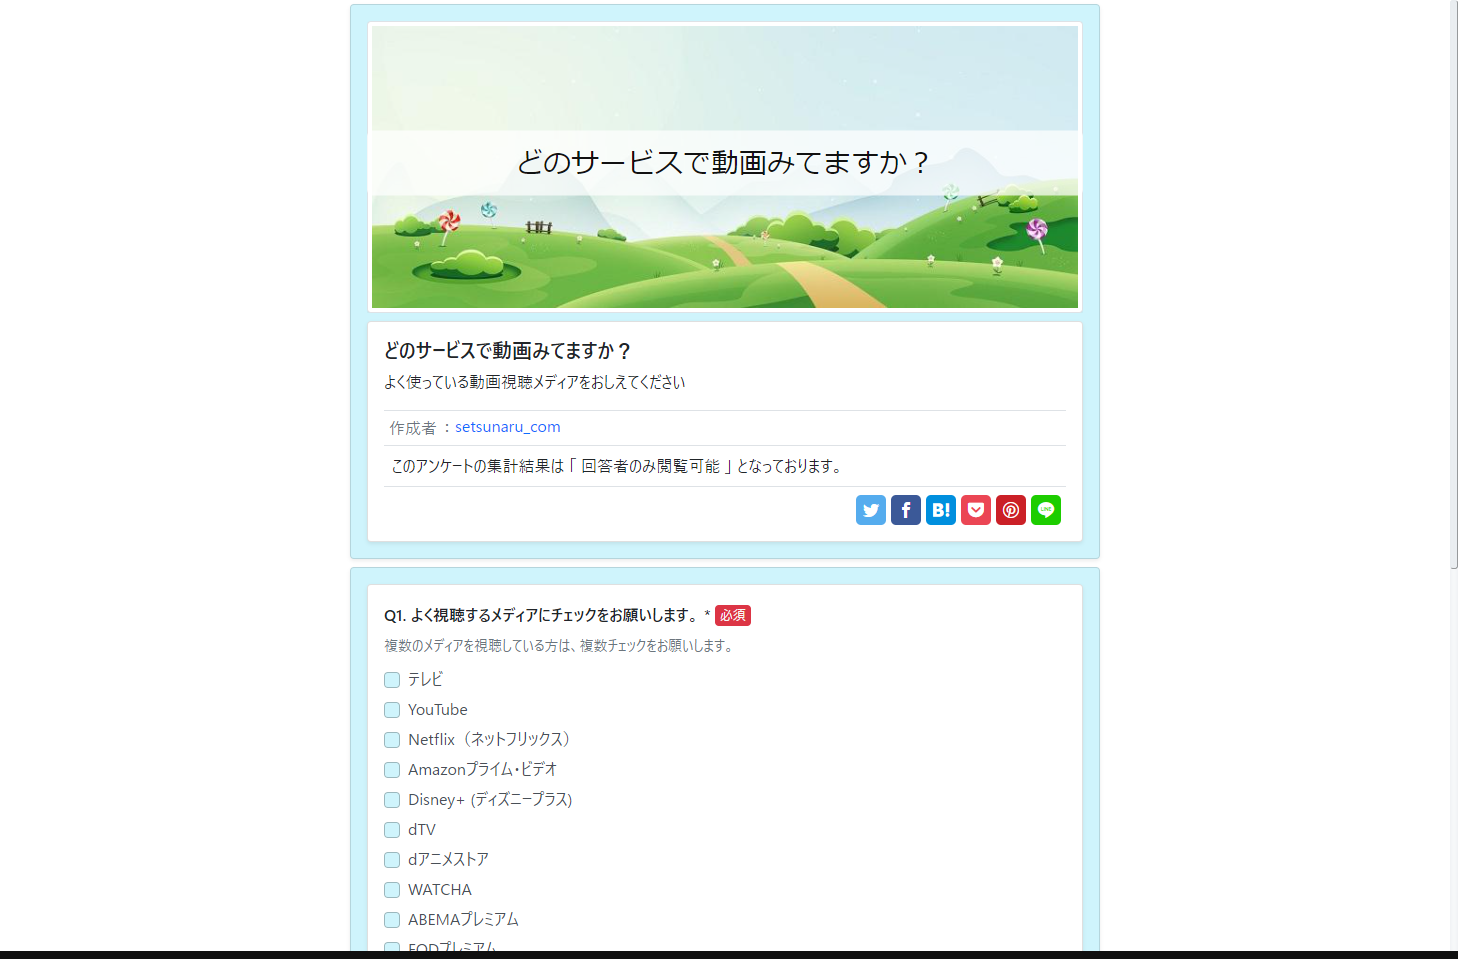Select dアニメストア as a watched service
1458x959 pixels.
pyautogui.click(x=391, y=860)
